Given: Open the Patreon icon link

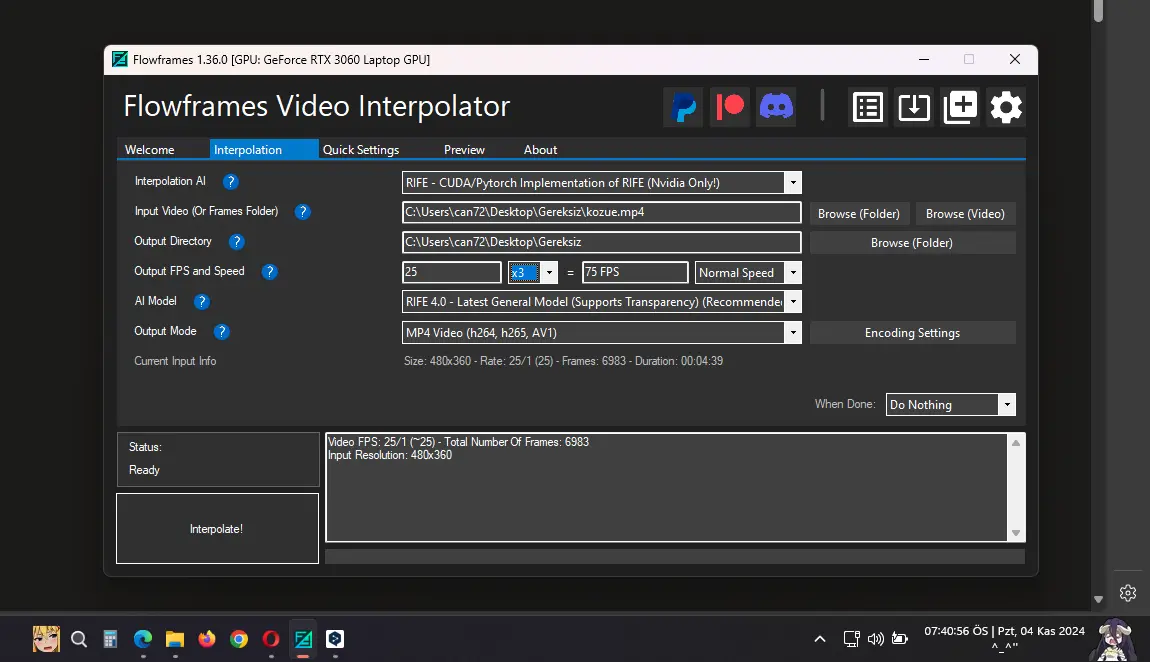Looking at the screenshot, I should (730, 107).
